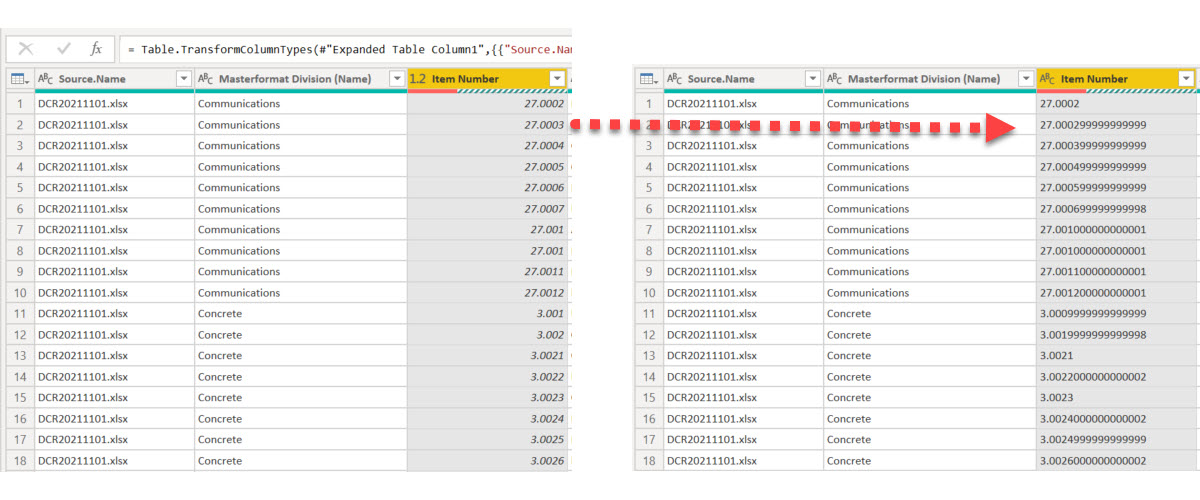
Task: Select the cell with value 27.0007
Action: click(x=488, y=209)
